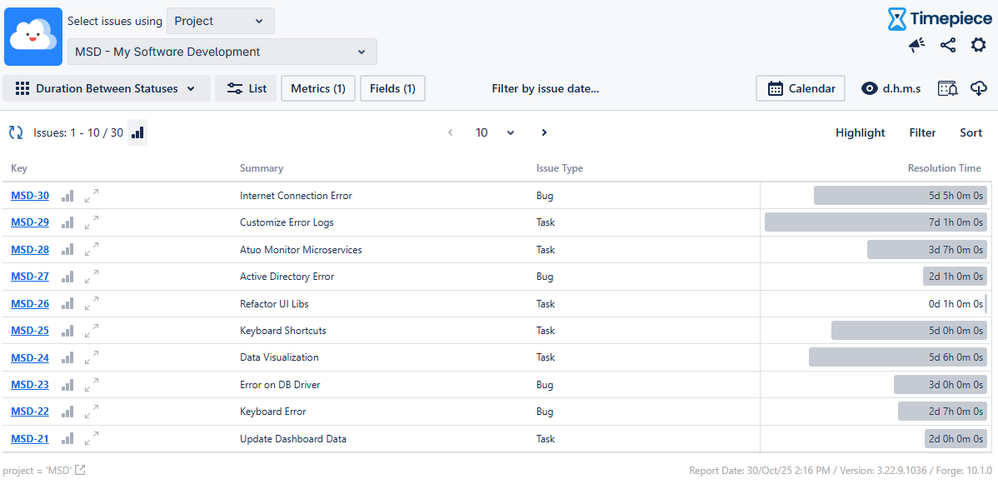
Task: Open bar chart icon for MSD-29
Action: point(67,223)
